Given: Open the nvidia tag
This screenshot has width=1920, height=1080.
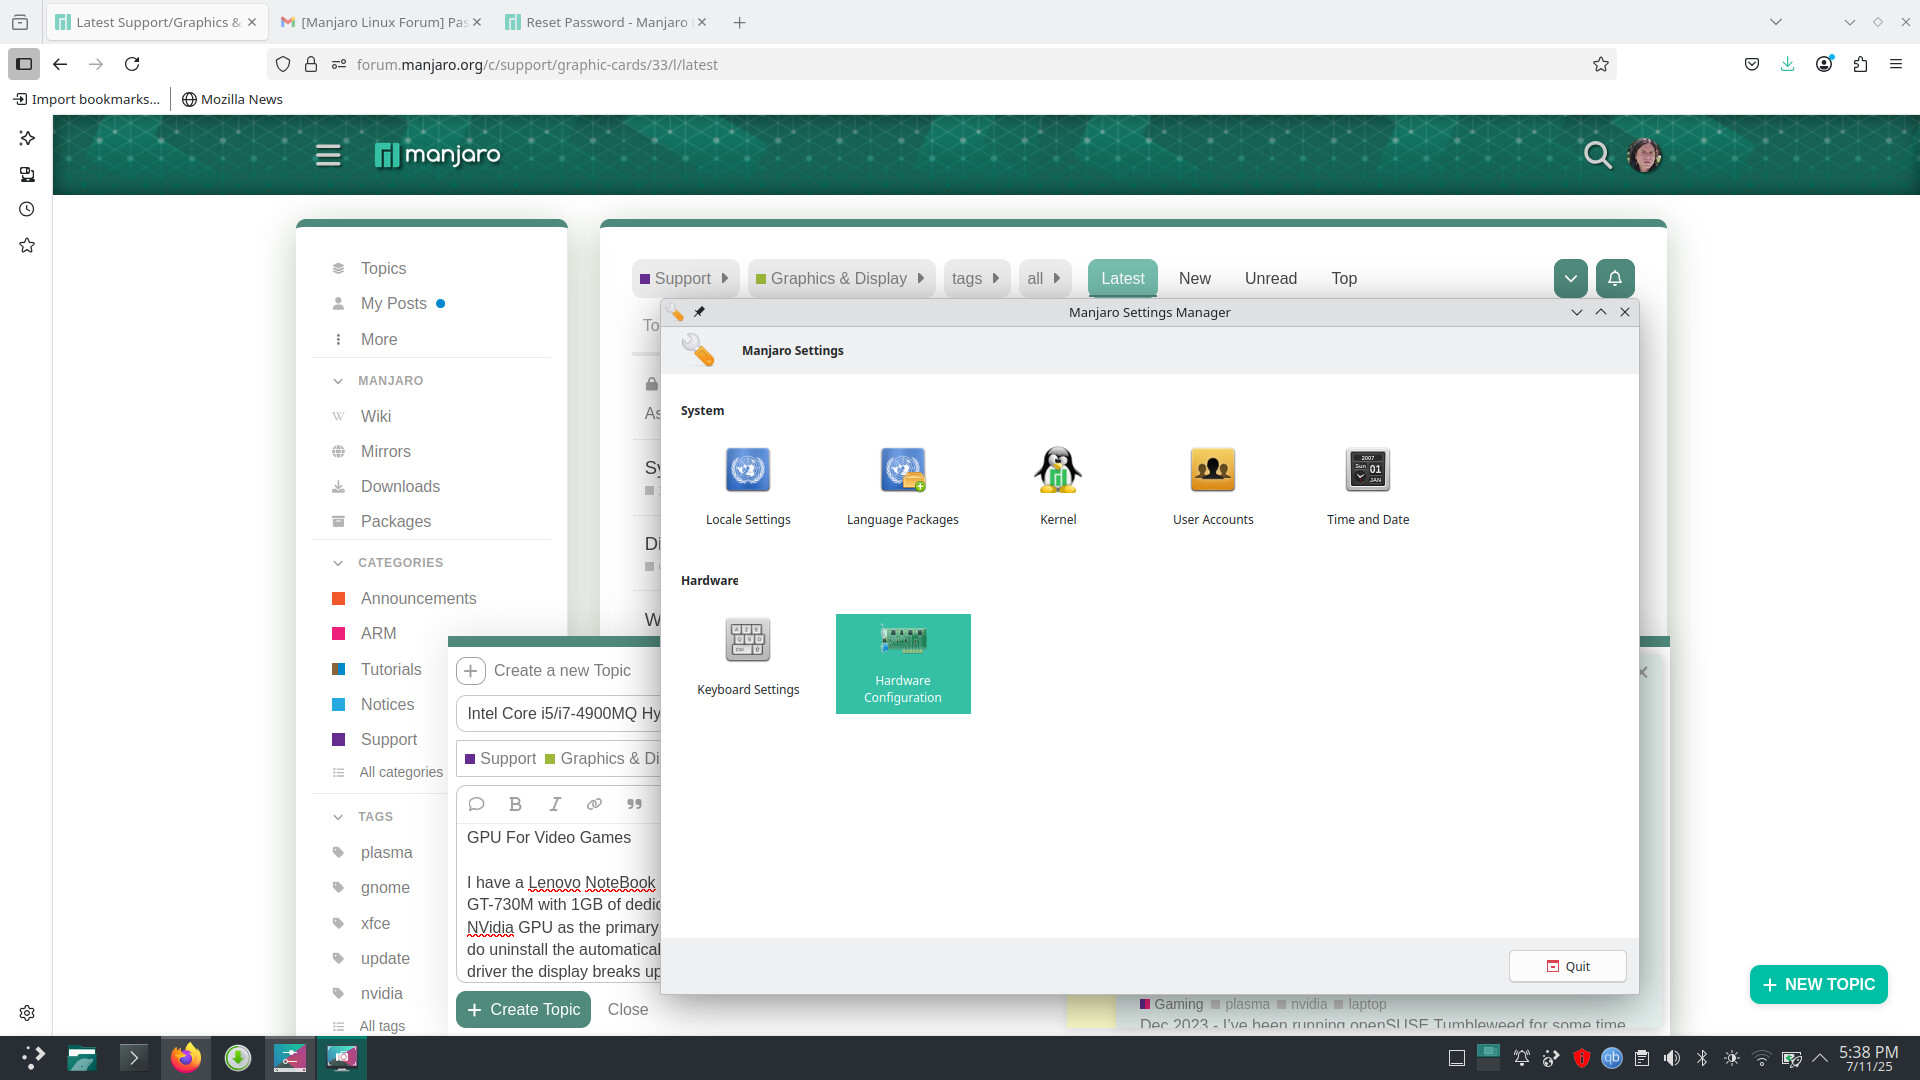Looking at the screenshot, I should (x=381, y=993).
